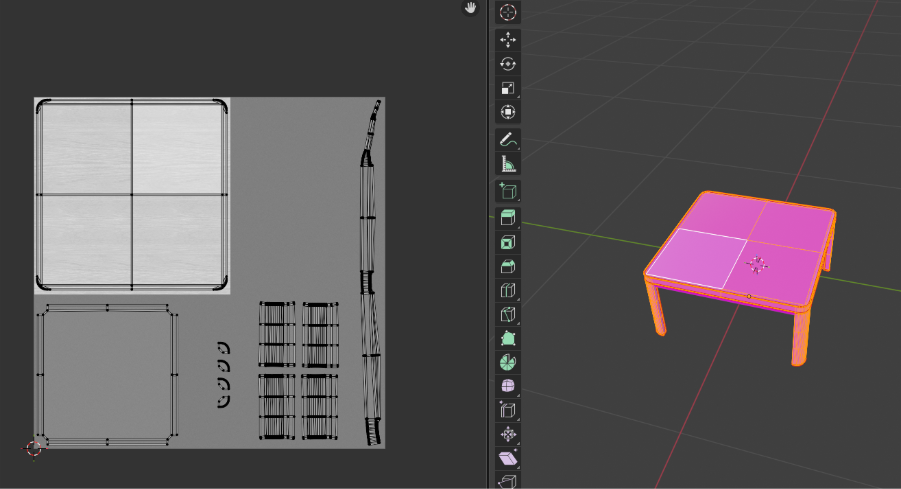Viewport: 901px width, 489px height.
Task: Activate the Extrude Region tool
Action: [x=508, y=217]
